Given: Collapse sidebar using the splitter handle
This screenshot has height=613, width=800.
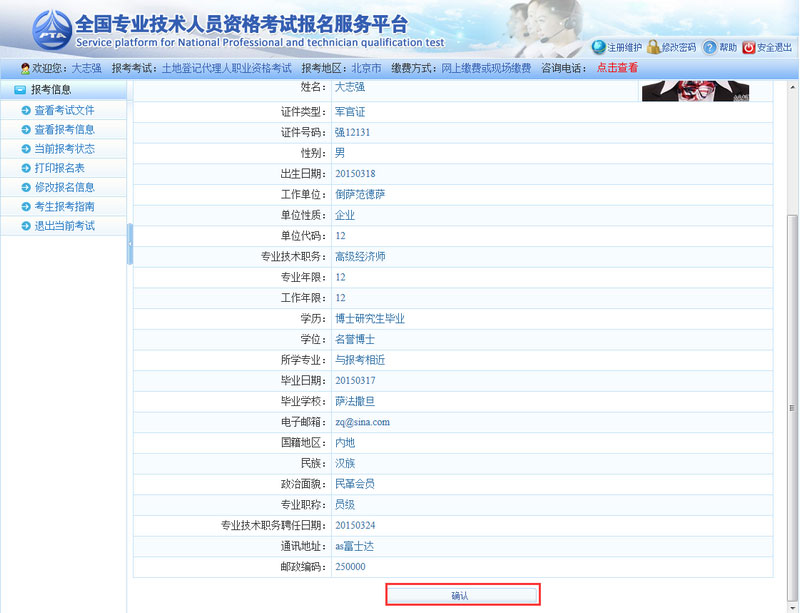Looking at the screenshot, I should (x=130, y=245).
